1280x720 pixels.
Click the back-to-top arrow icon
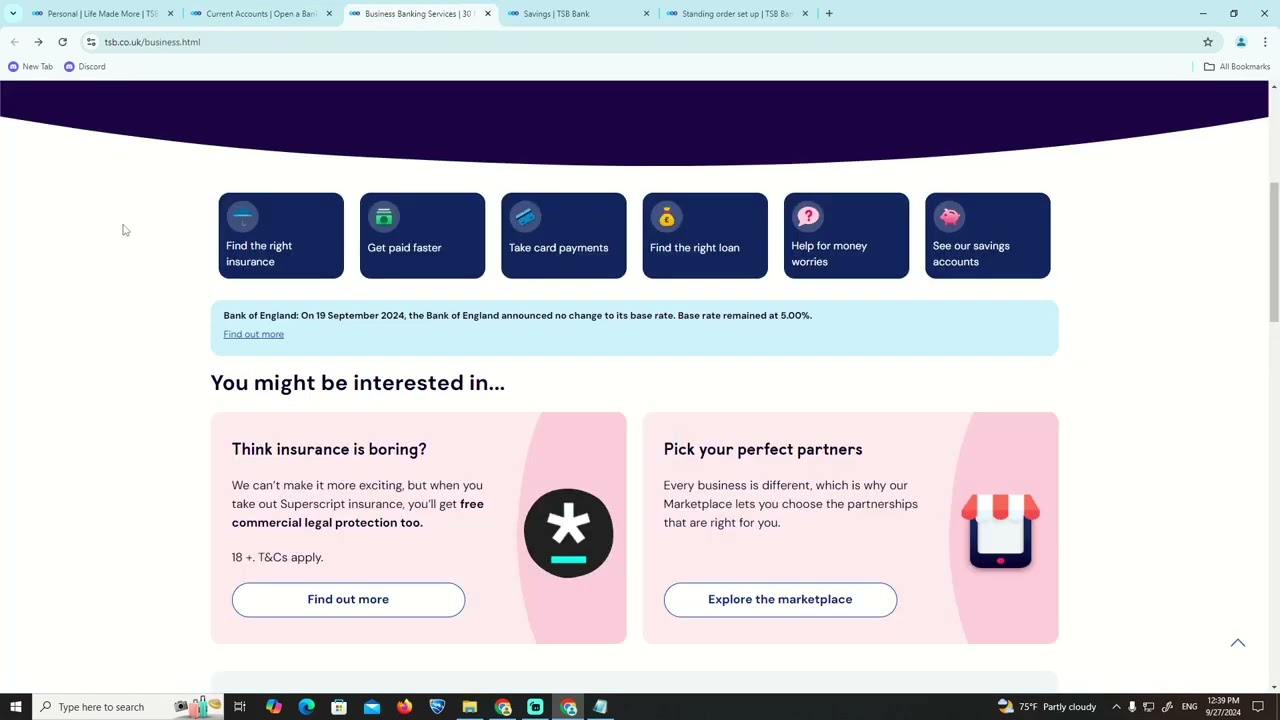point(1238,643)
